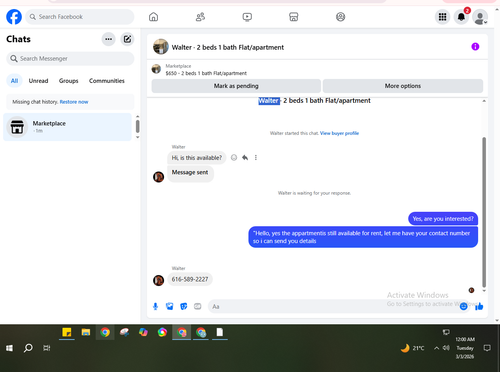Open Windows taskbar search
Image resolution: width=500 pixels, height=372 pixels.
pos(28,348)
